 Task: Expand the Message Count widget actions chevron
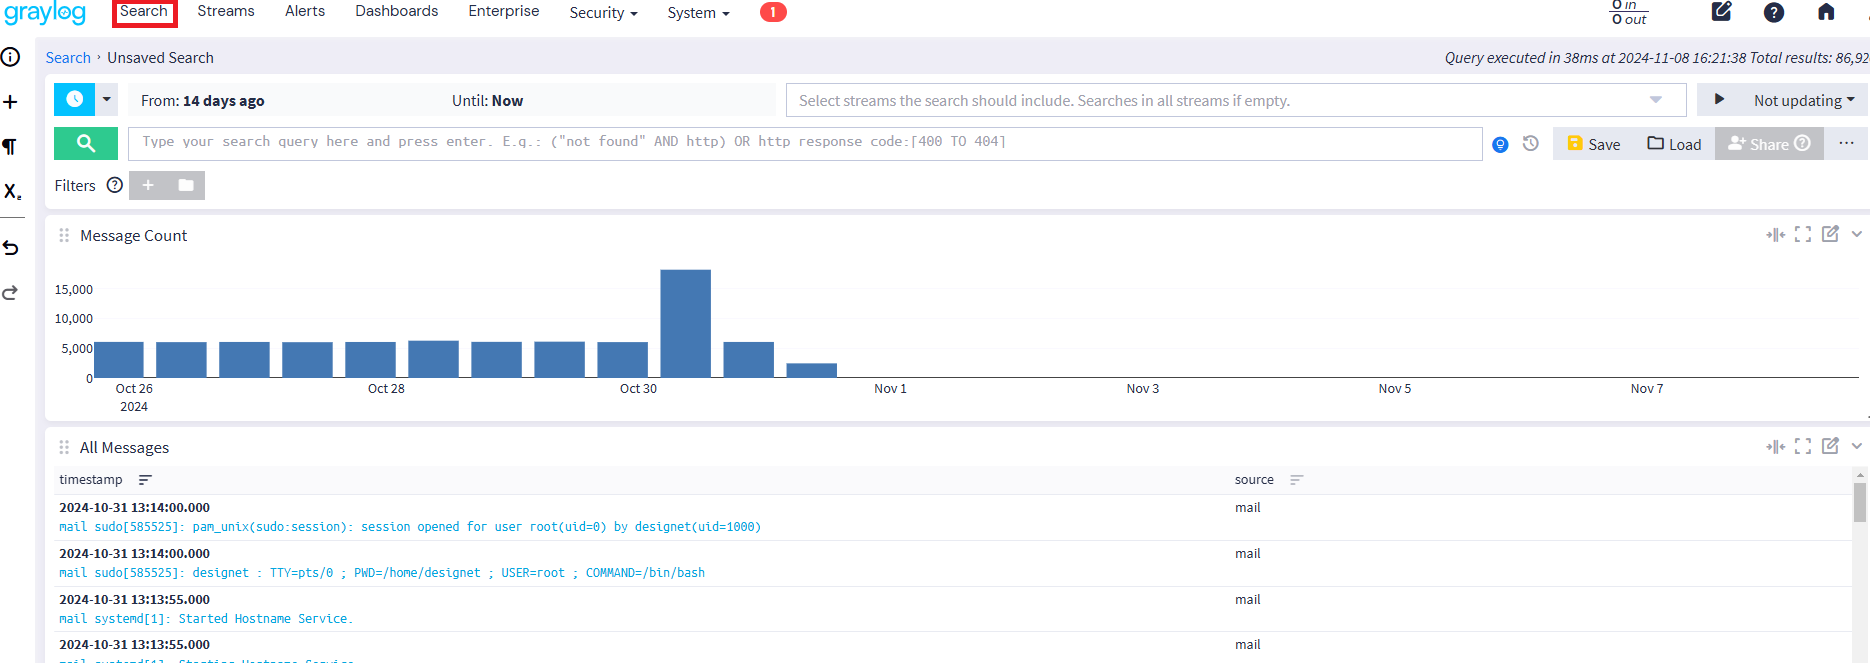pyautogui.click(x=1857, y=234)
